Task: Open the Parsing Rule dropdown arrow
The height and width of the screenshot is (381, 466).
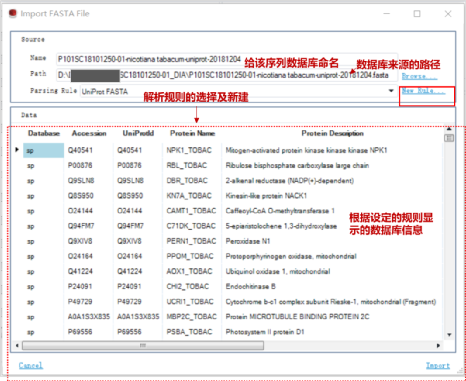Action: coord(391,91)
